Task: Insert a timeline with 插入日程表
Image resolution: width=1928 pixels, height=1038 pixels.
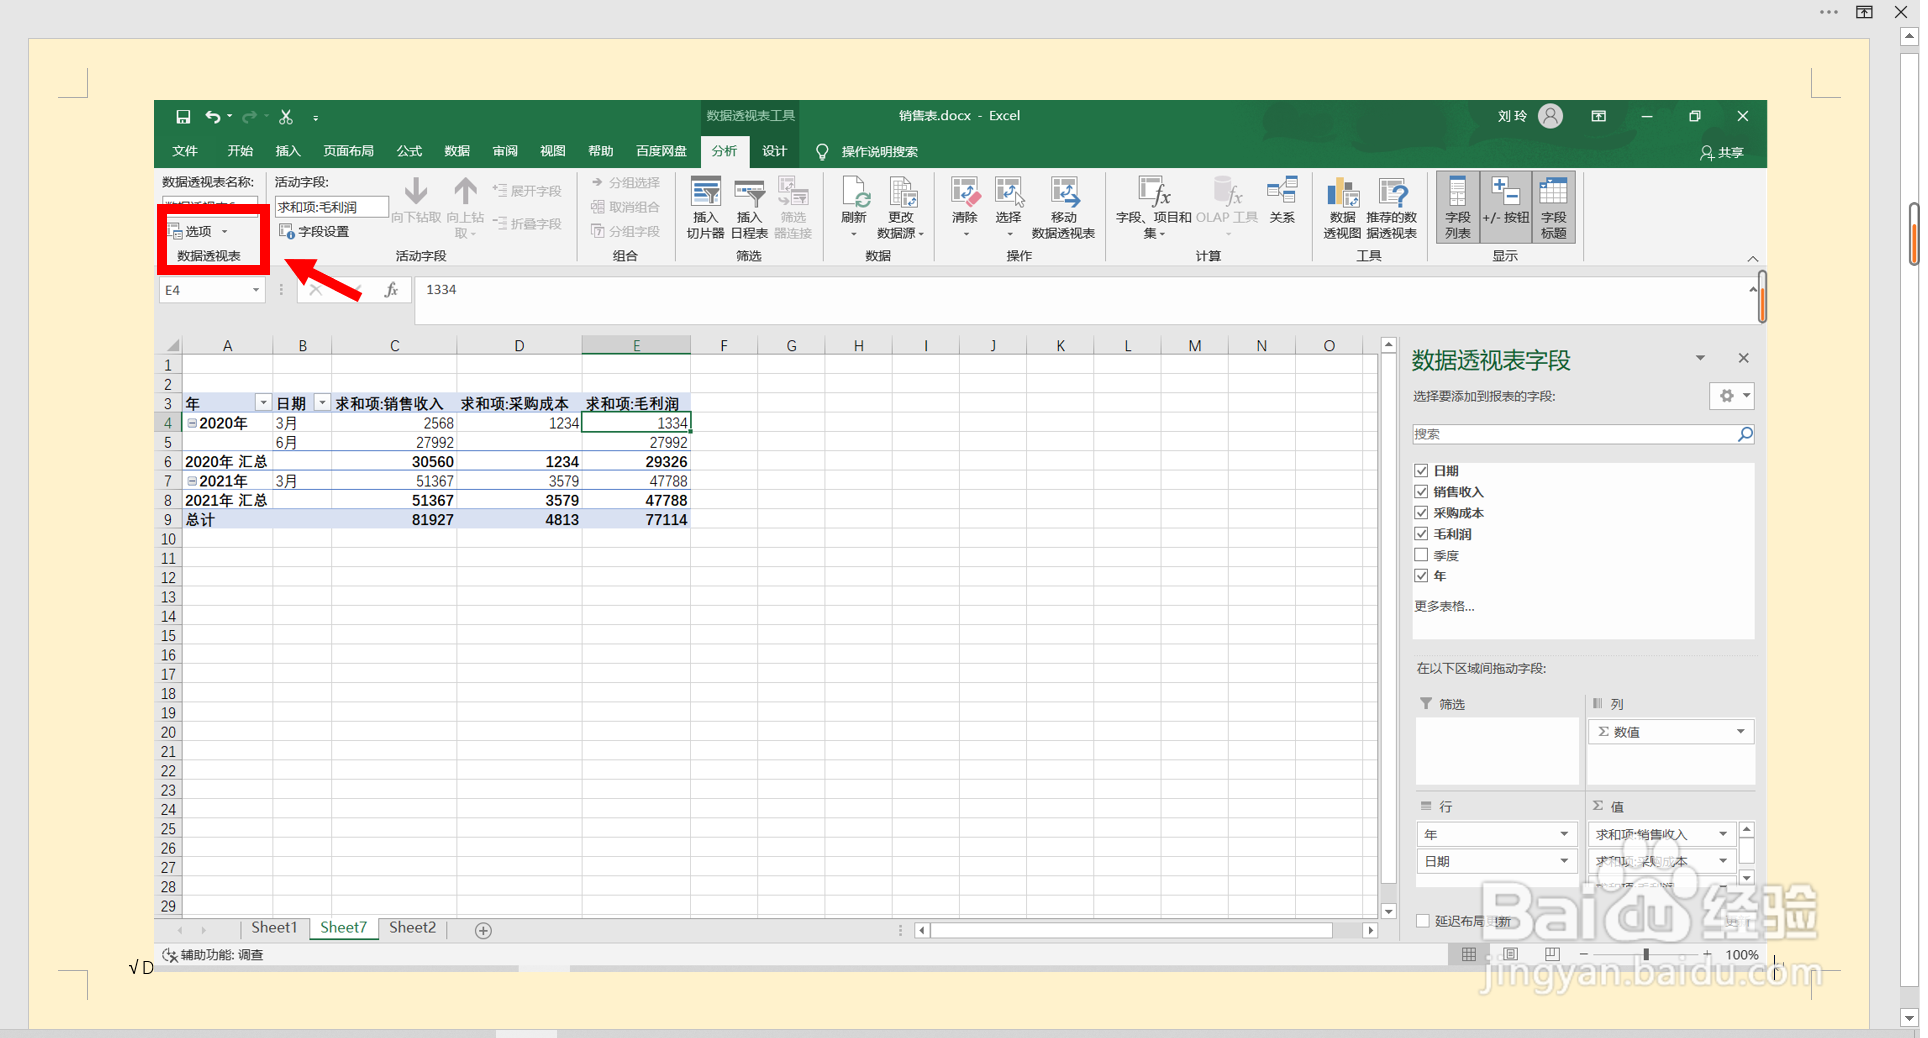Action: 749,208
